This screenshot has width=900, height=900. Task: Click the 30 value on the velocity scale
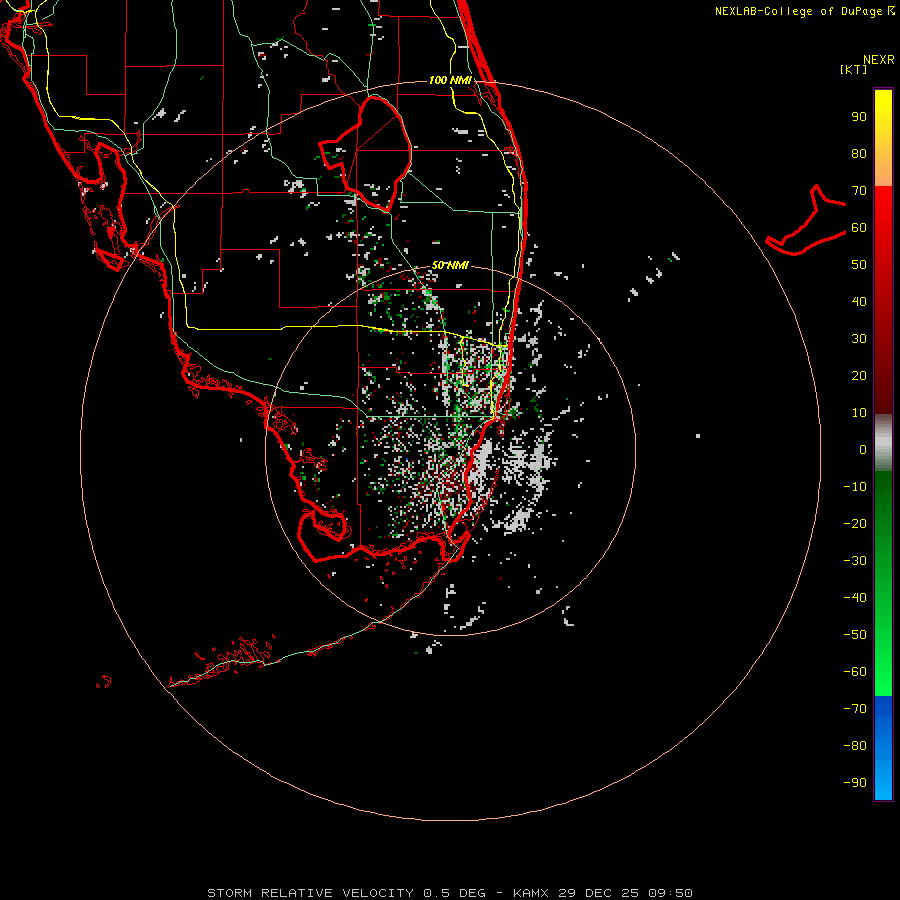click(x=859, y=339)
